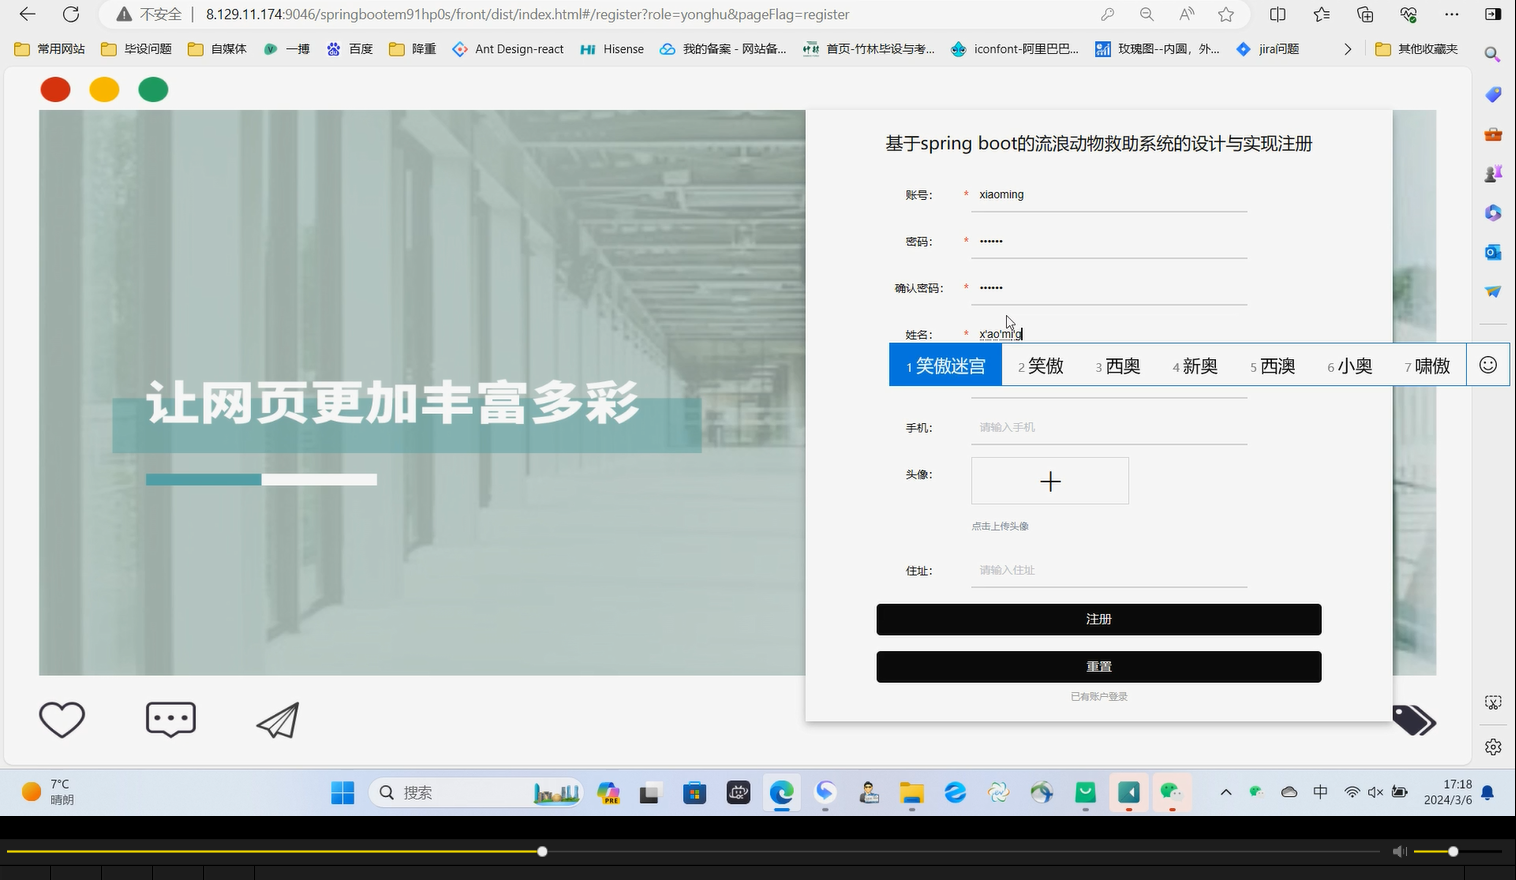Open Drop via the paper plane sidebar icon
This screenshot has height=880, width=1516.
(x=1492, y=292)
